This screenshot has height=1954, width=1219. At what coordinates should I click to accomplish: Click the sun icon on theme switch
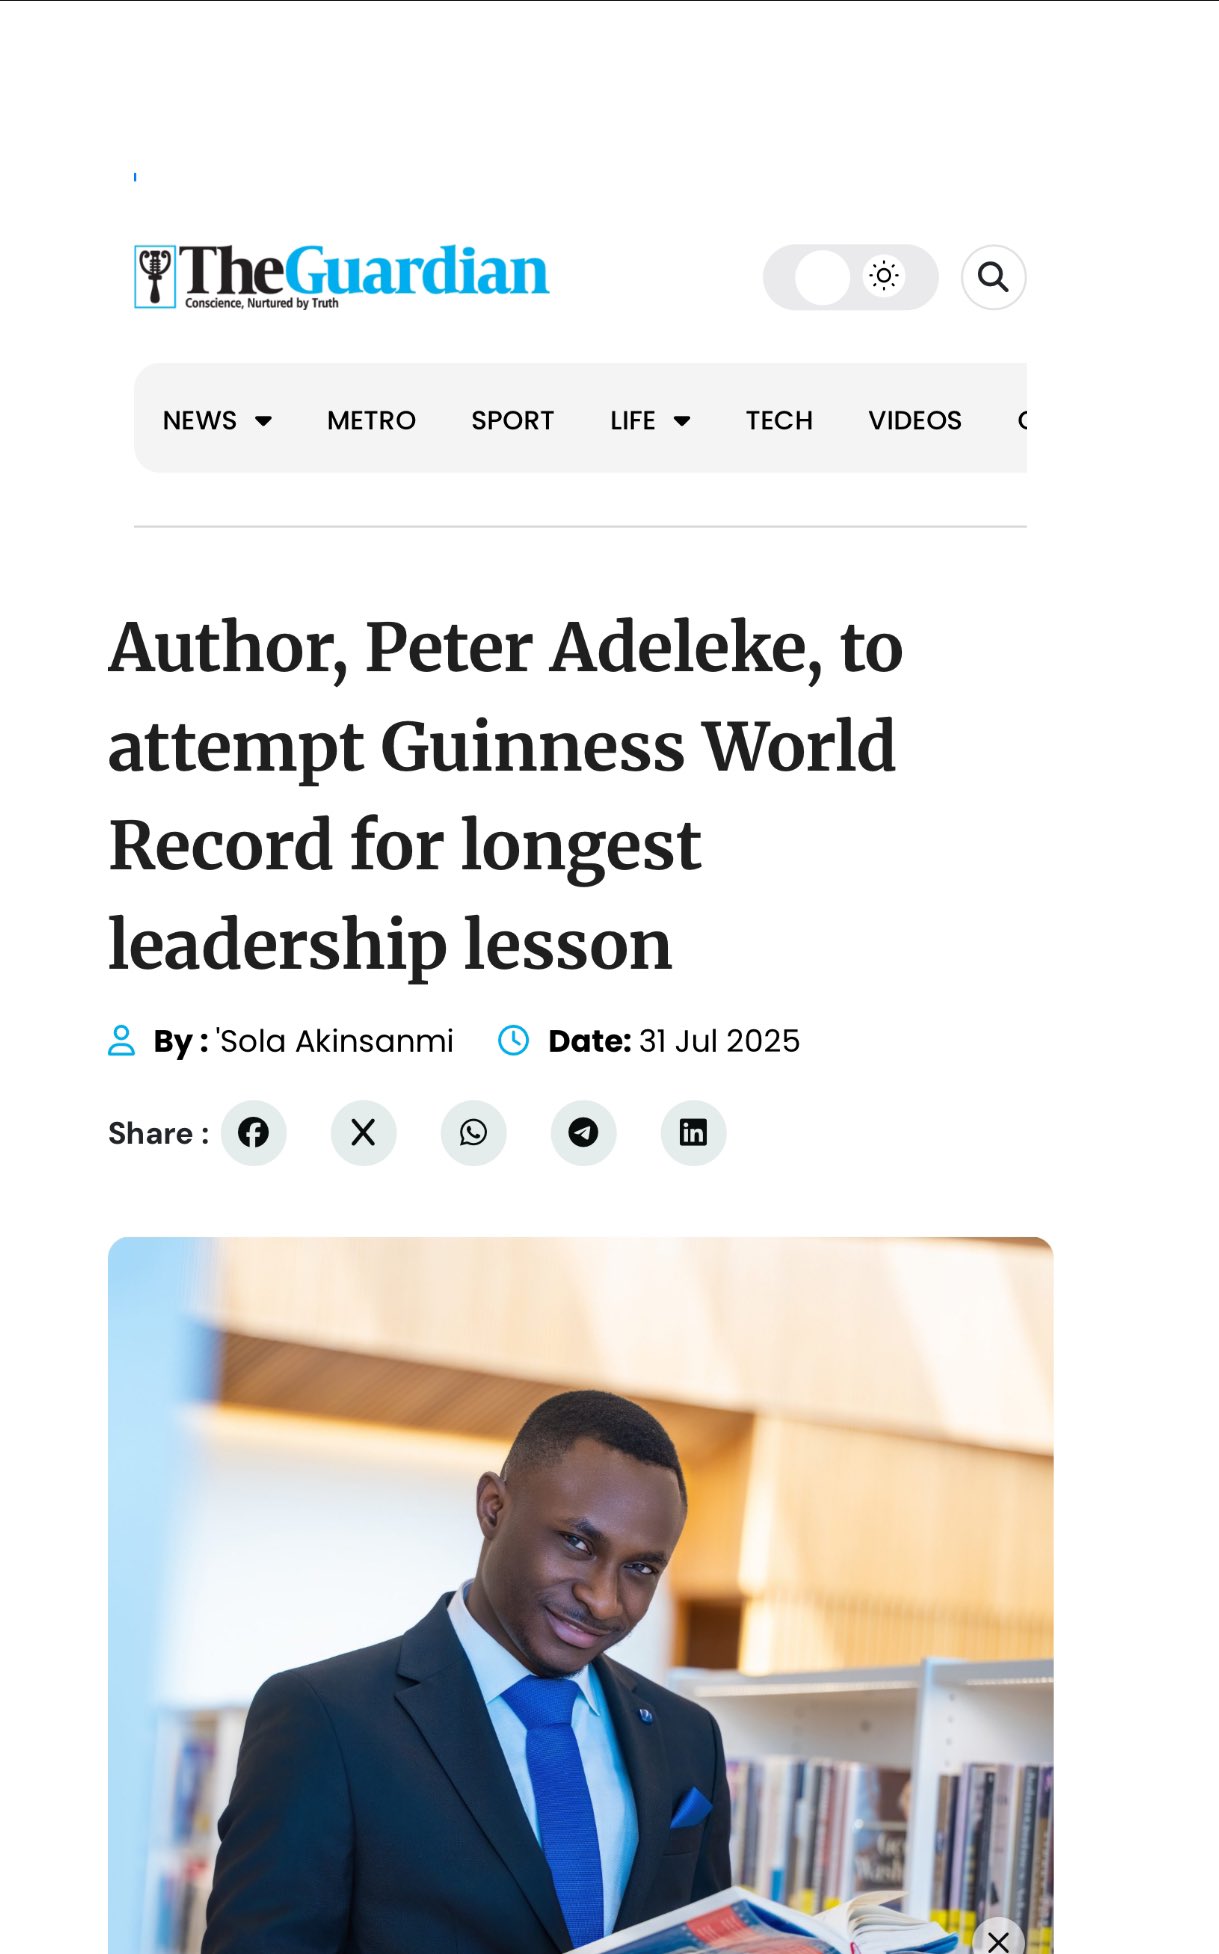pyautogui.click(x=884, y=276)
